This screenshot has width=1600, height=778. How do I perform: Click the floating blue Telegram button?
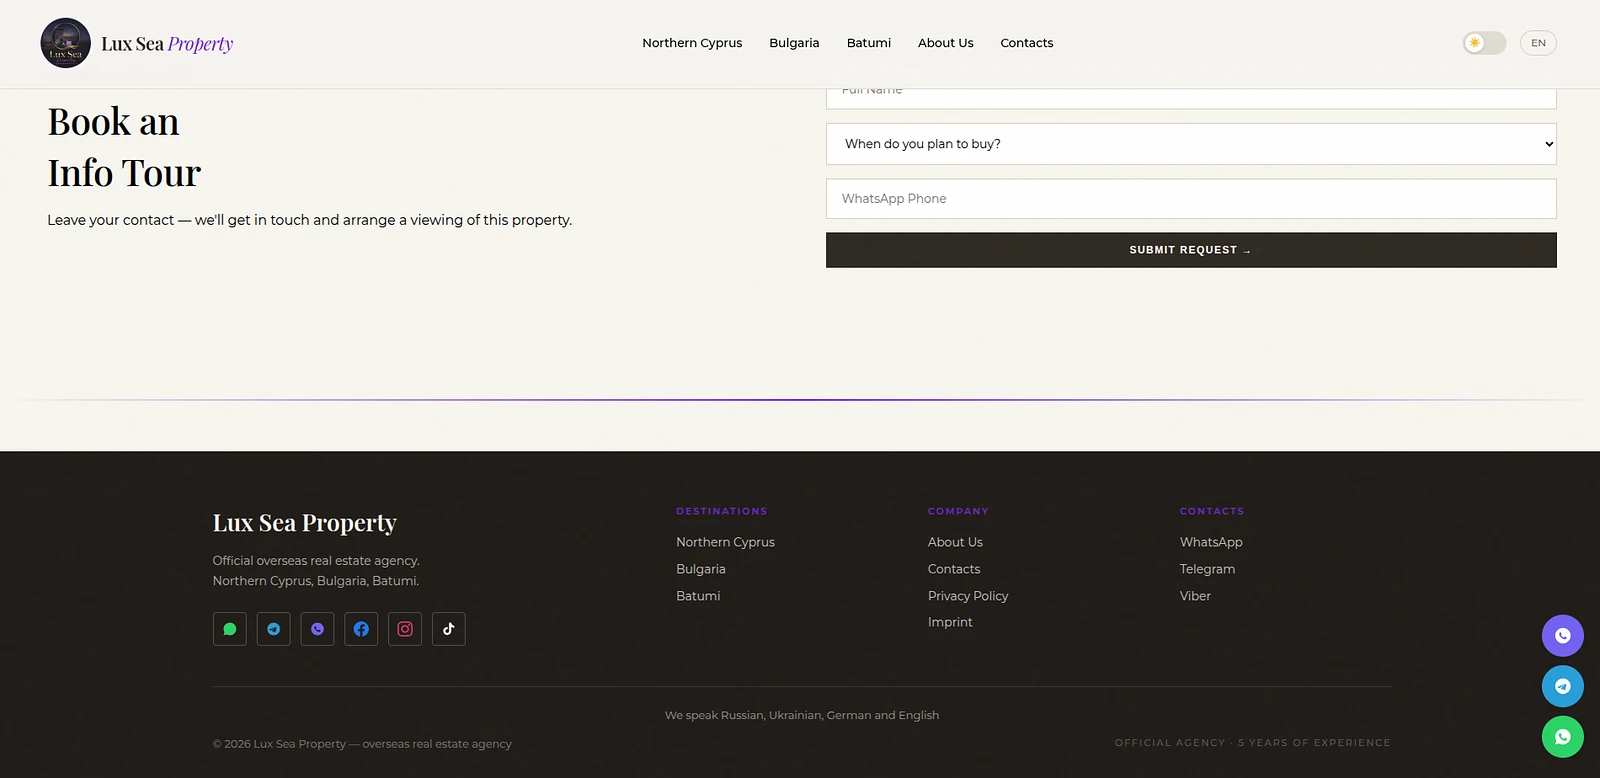1563,687
